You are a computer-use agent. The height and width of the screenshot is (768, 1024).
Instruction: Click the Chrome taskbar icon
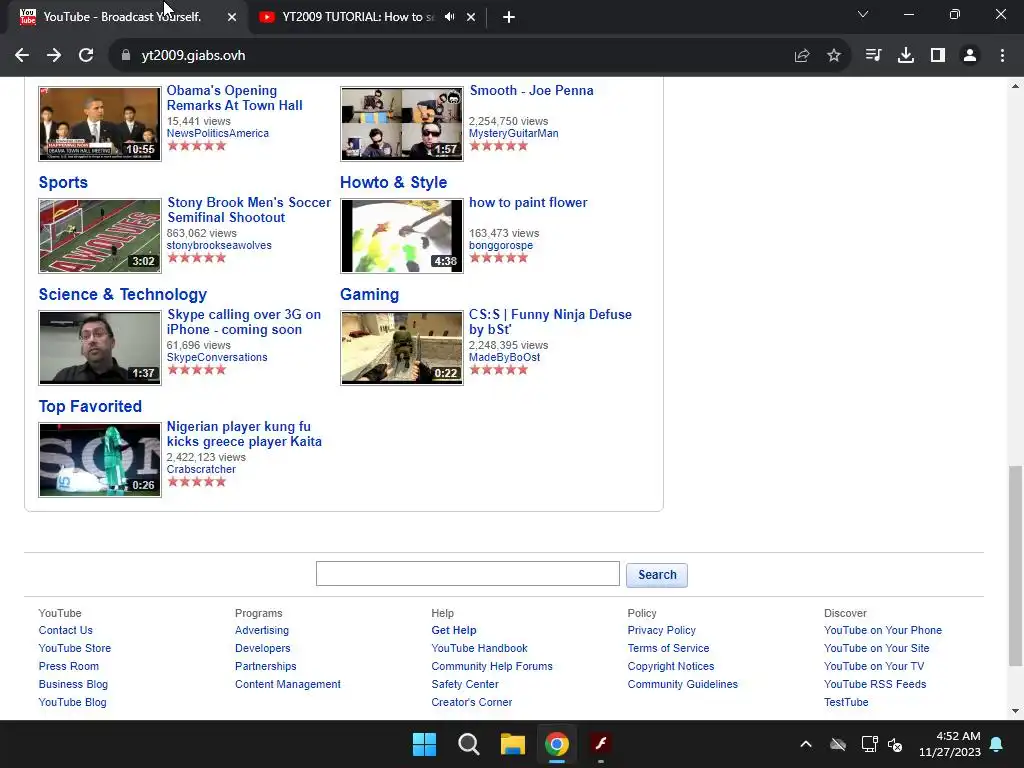coord(557,744)
